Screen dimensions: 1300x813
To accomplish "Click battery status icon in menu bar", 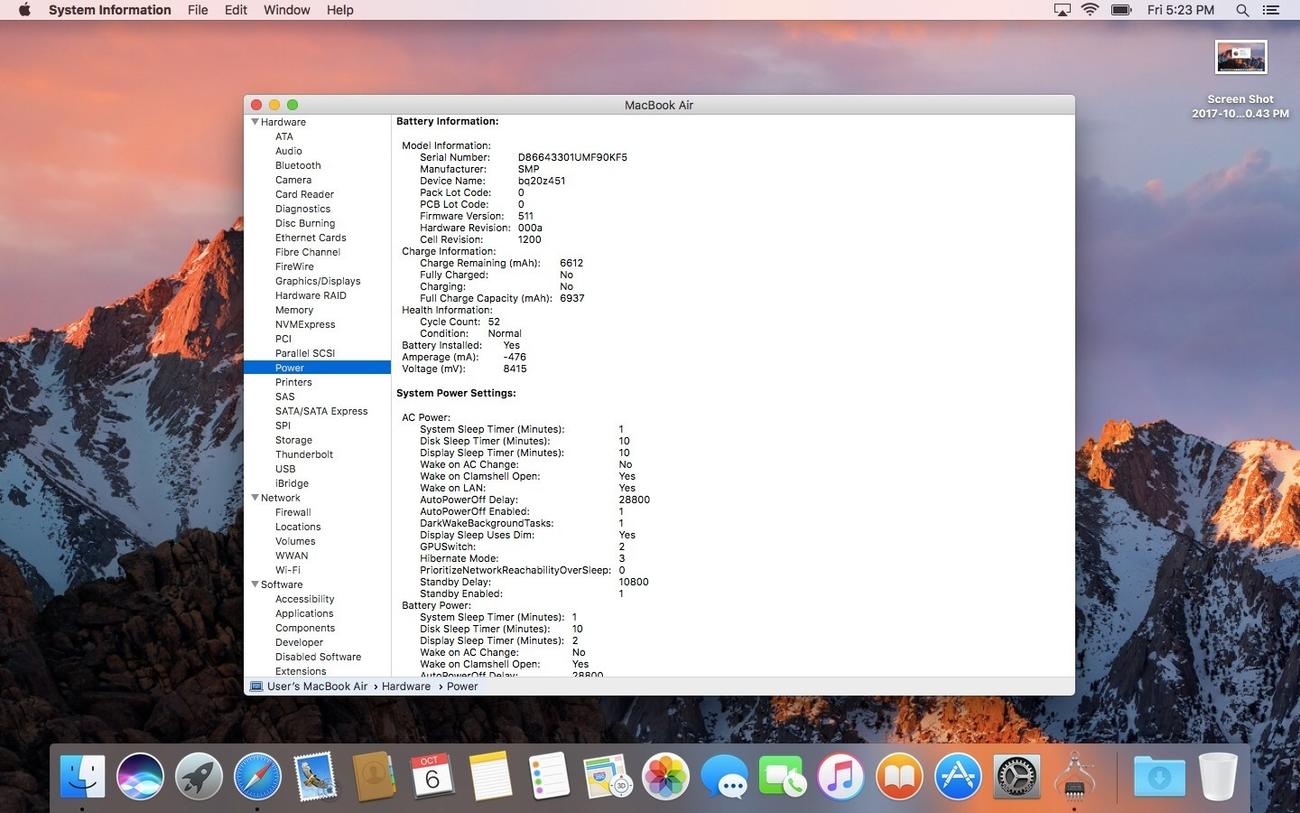I will tap(1121, 10).
